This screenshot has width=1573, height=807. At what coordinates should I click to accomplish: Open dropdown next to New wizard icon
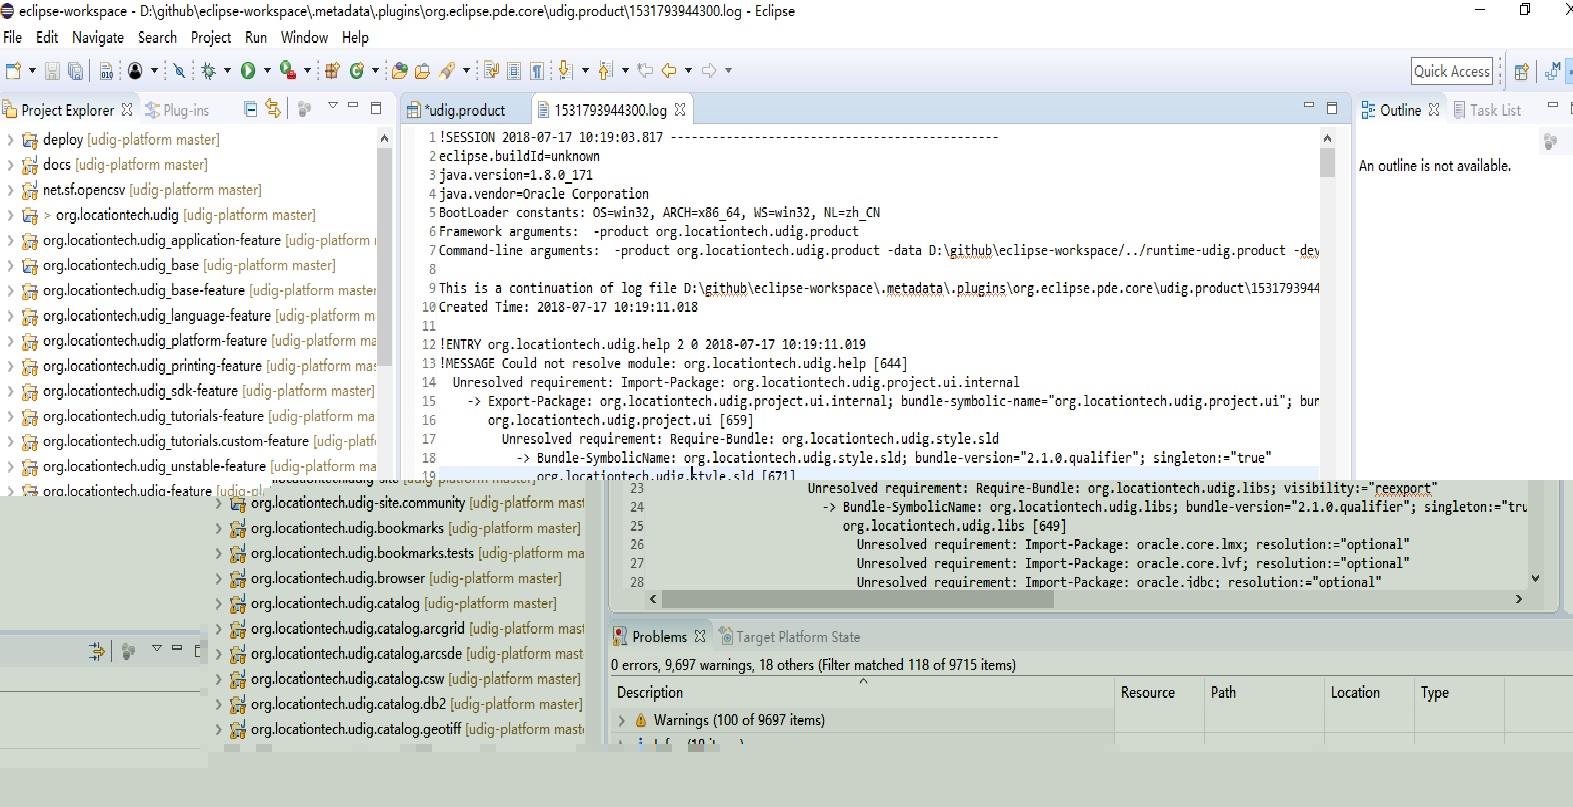pyautogui.click(x=32, y=71)
